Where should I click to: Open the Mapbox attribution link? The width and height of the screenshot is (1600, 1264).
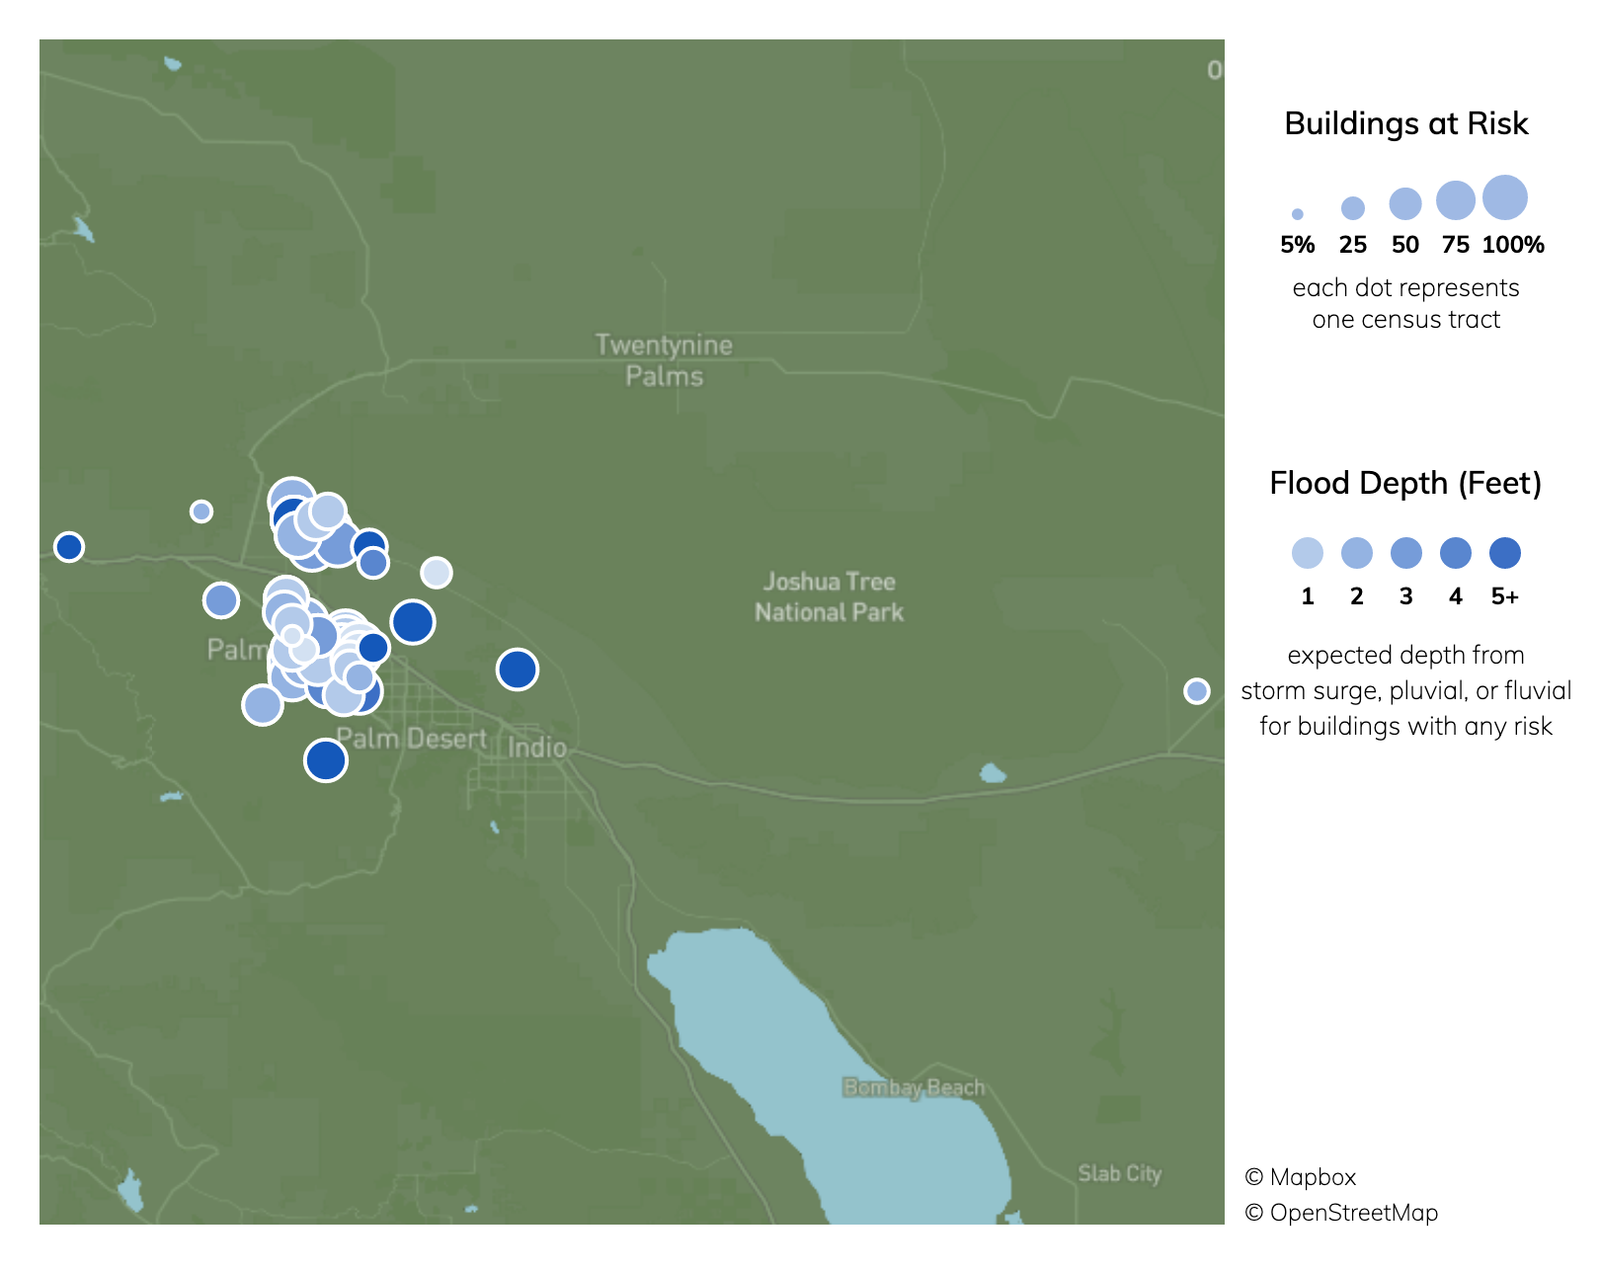click(x=1300, y=1177)
